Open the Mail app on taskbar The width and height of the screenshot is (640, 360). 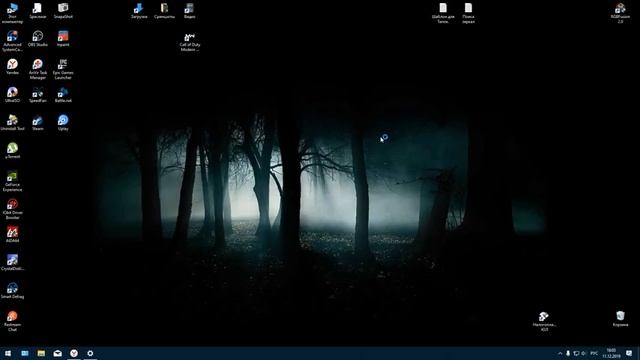(x=58, y=353)
